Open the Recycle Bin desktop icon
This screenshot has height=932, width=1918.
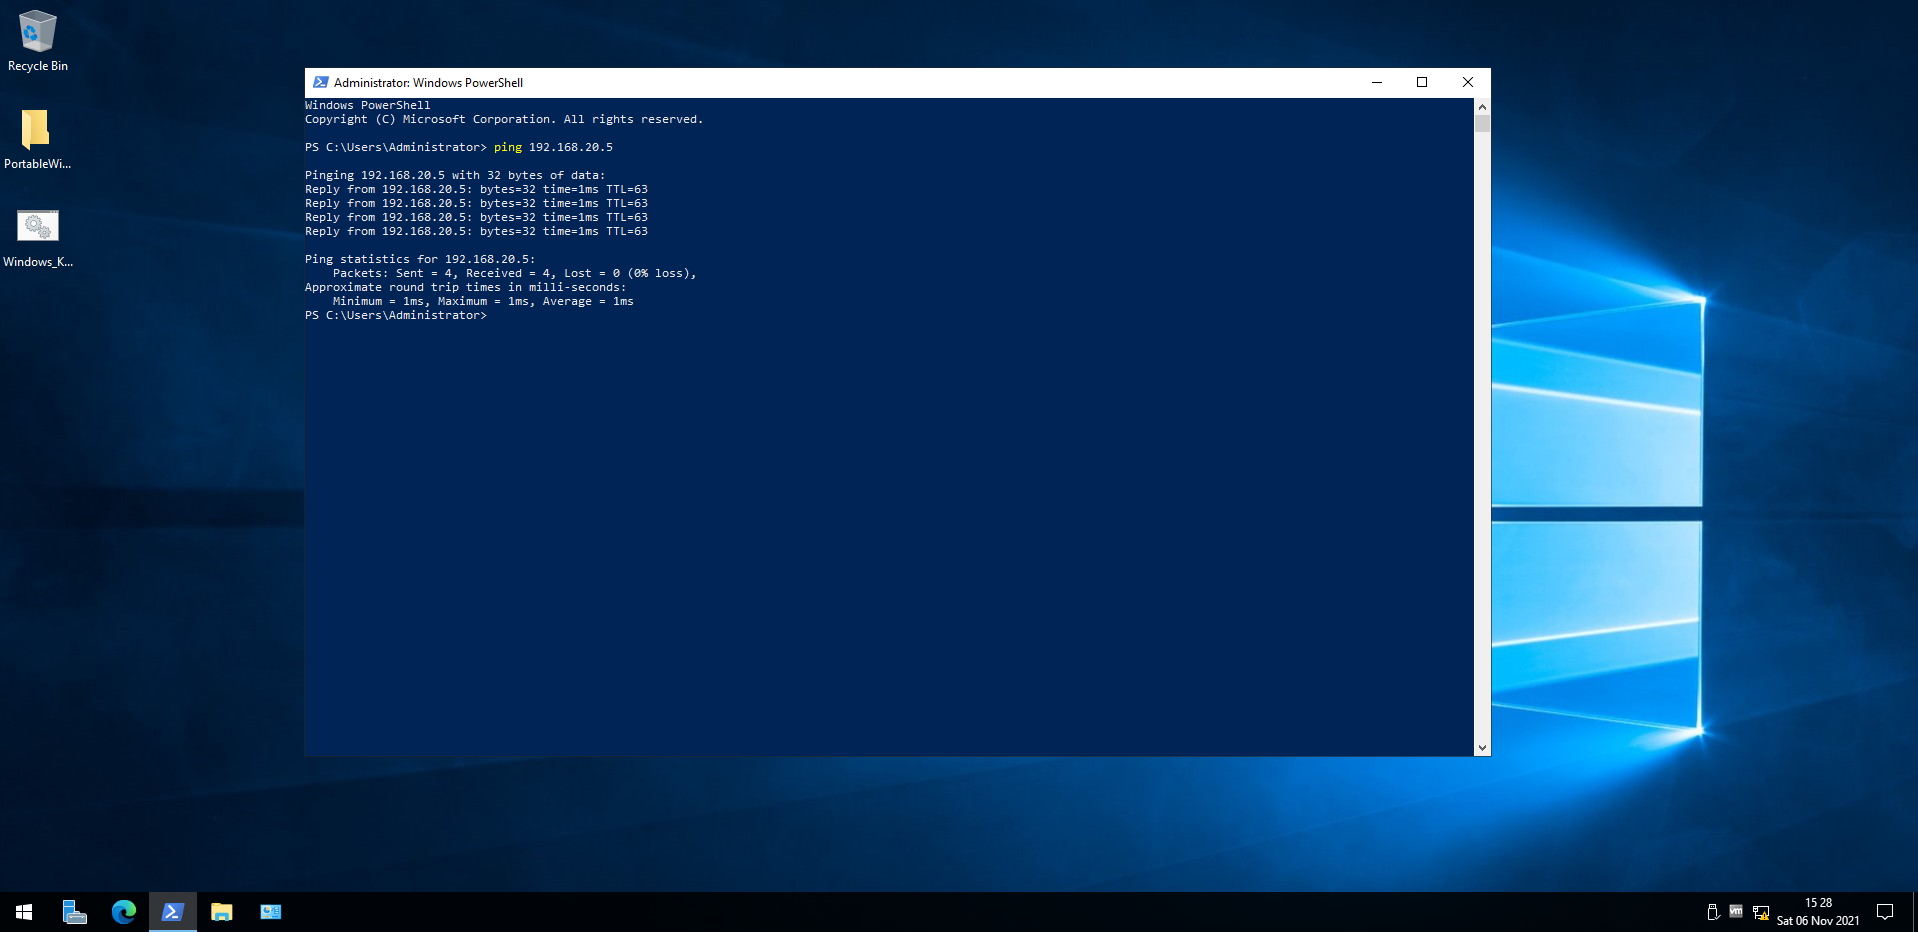point(38,41)
